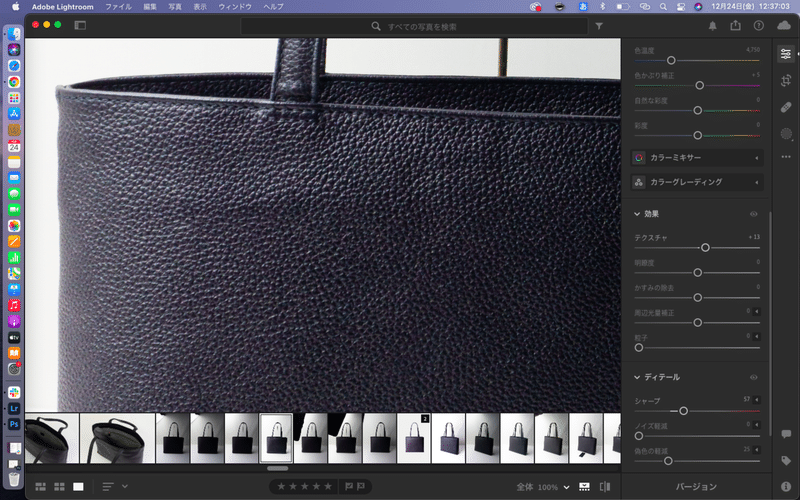Image resolution: width=800 pixels, height=500 pixels.
Task: Open the 写真 menu
Action: click(x=175, y=7)
